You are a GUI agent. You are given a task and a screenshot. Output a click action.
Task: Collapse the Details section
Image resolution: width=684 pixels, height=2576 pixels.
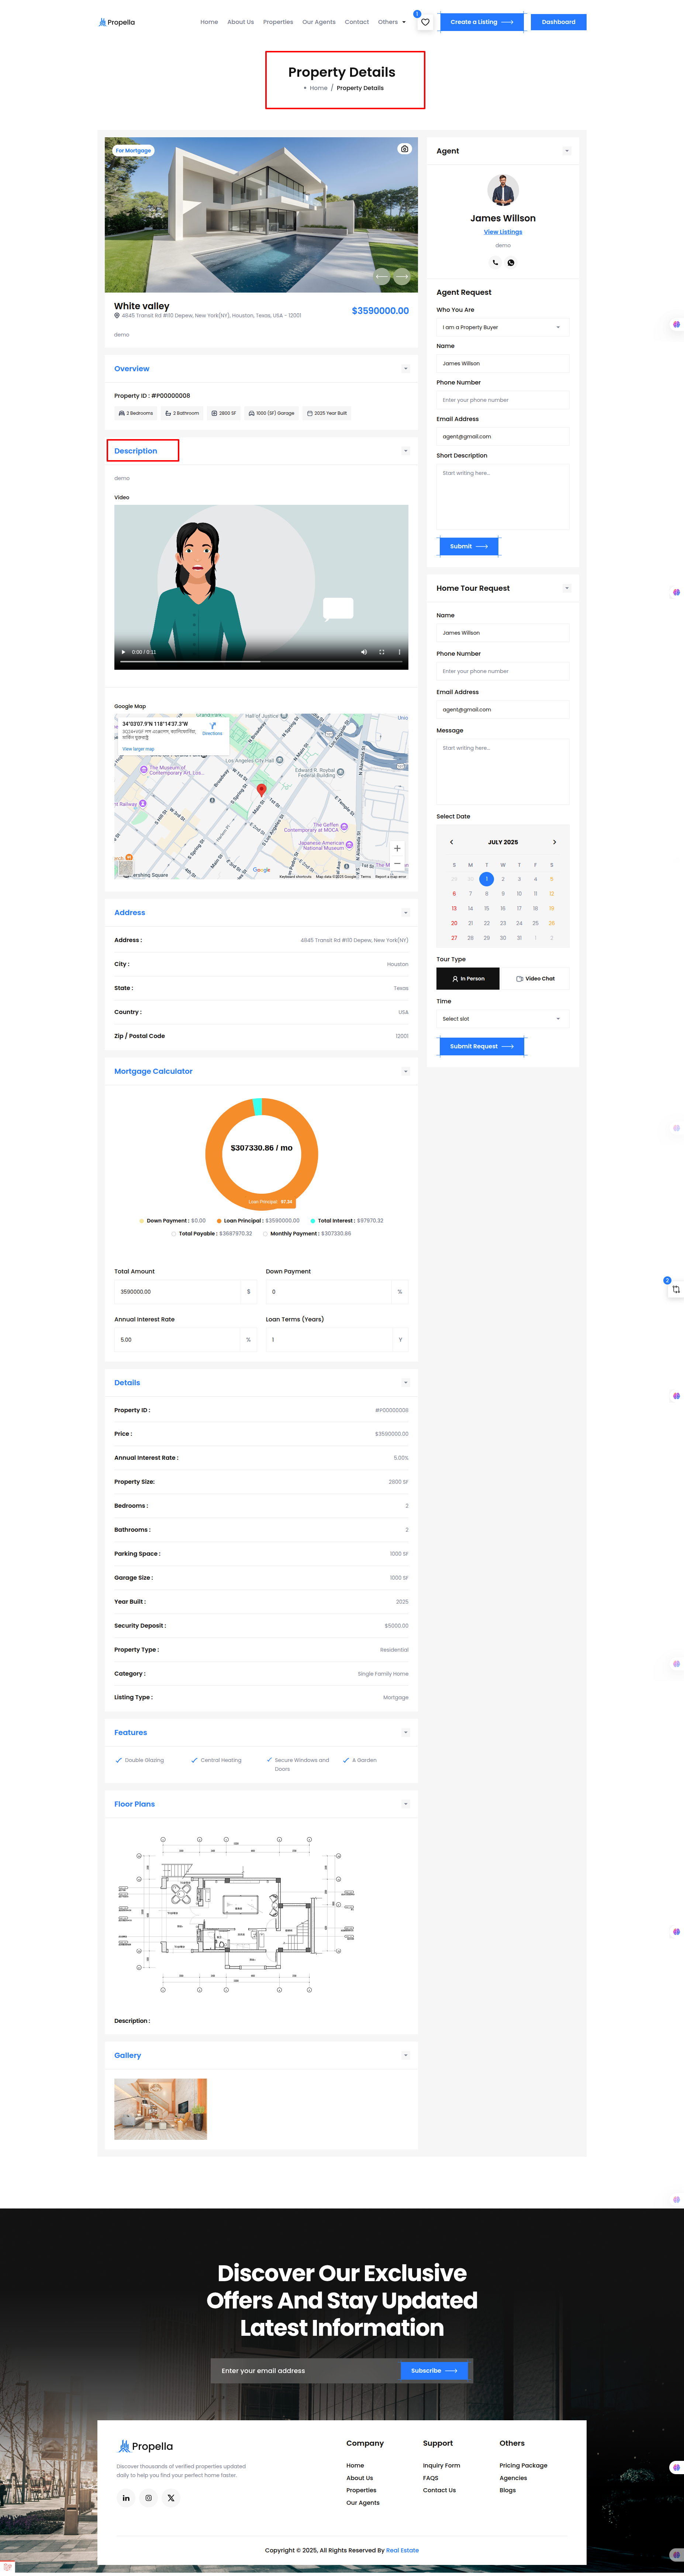[405, 1383]
